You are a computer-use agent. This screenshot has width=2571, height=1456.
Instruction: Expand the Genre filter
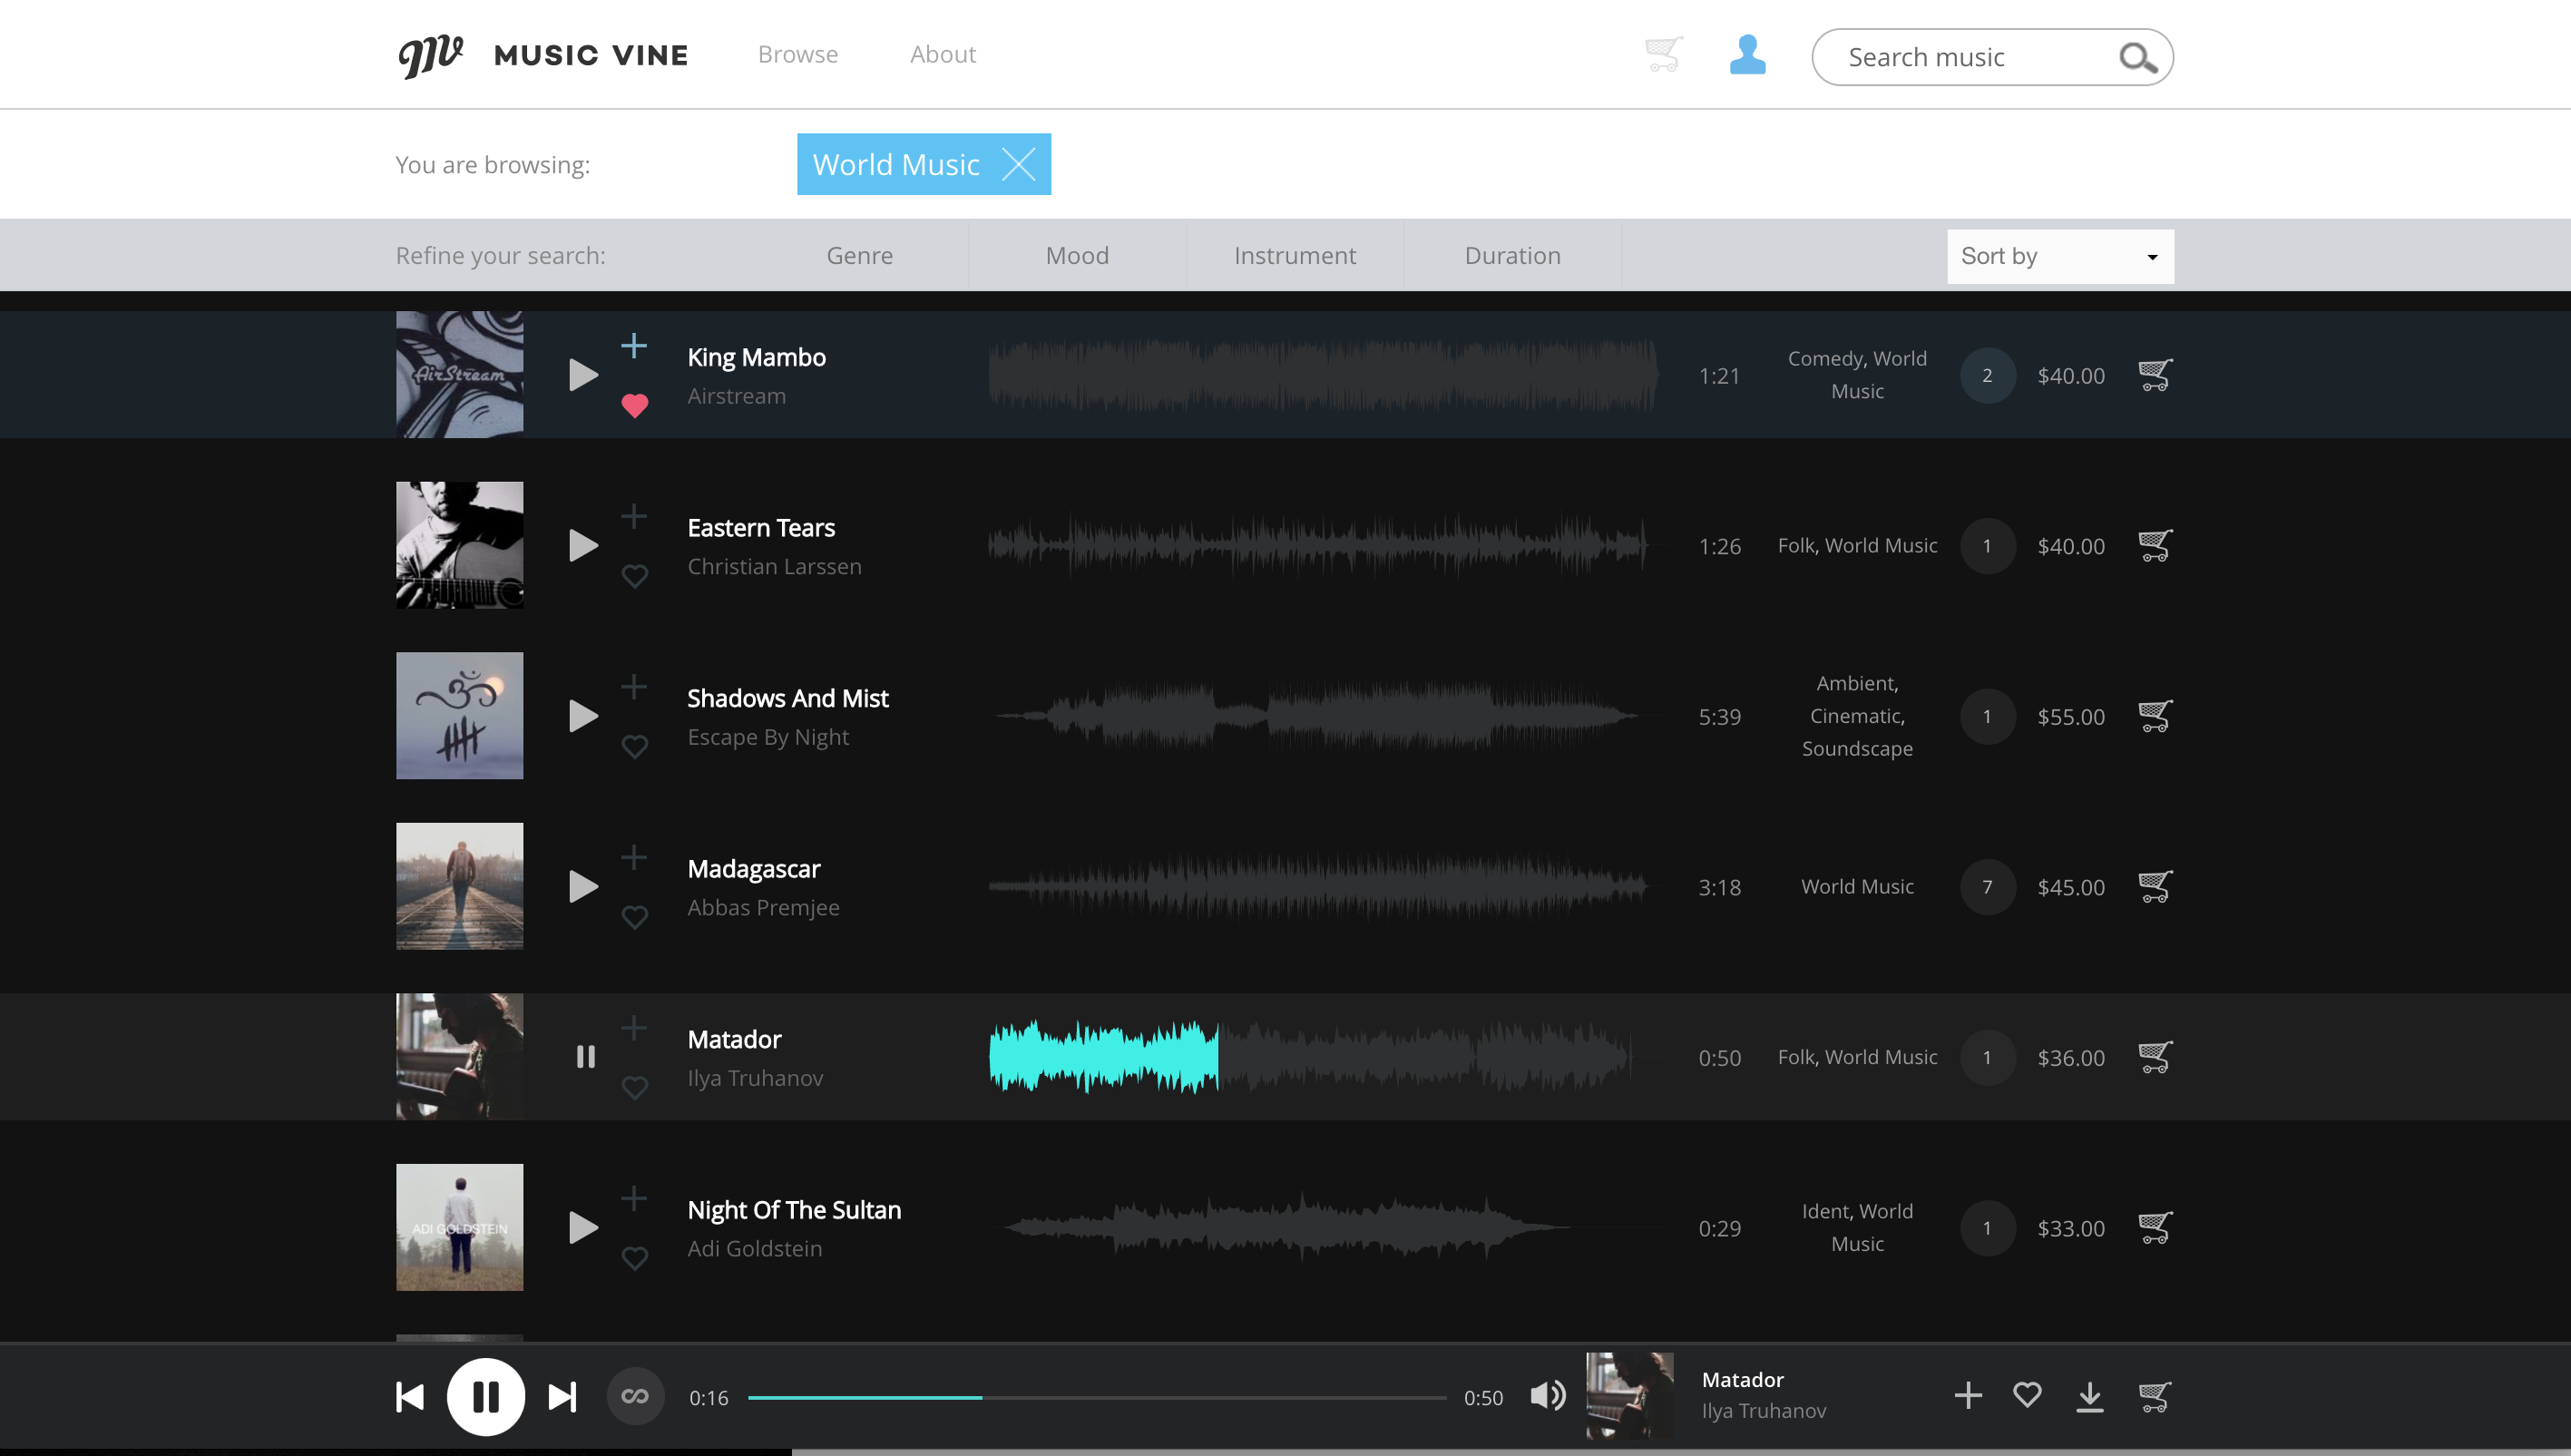click(x=860, y=255)
